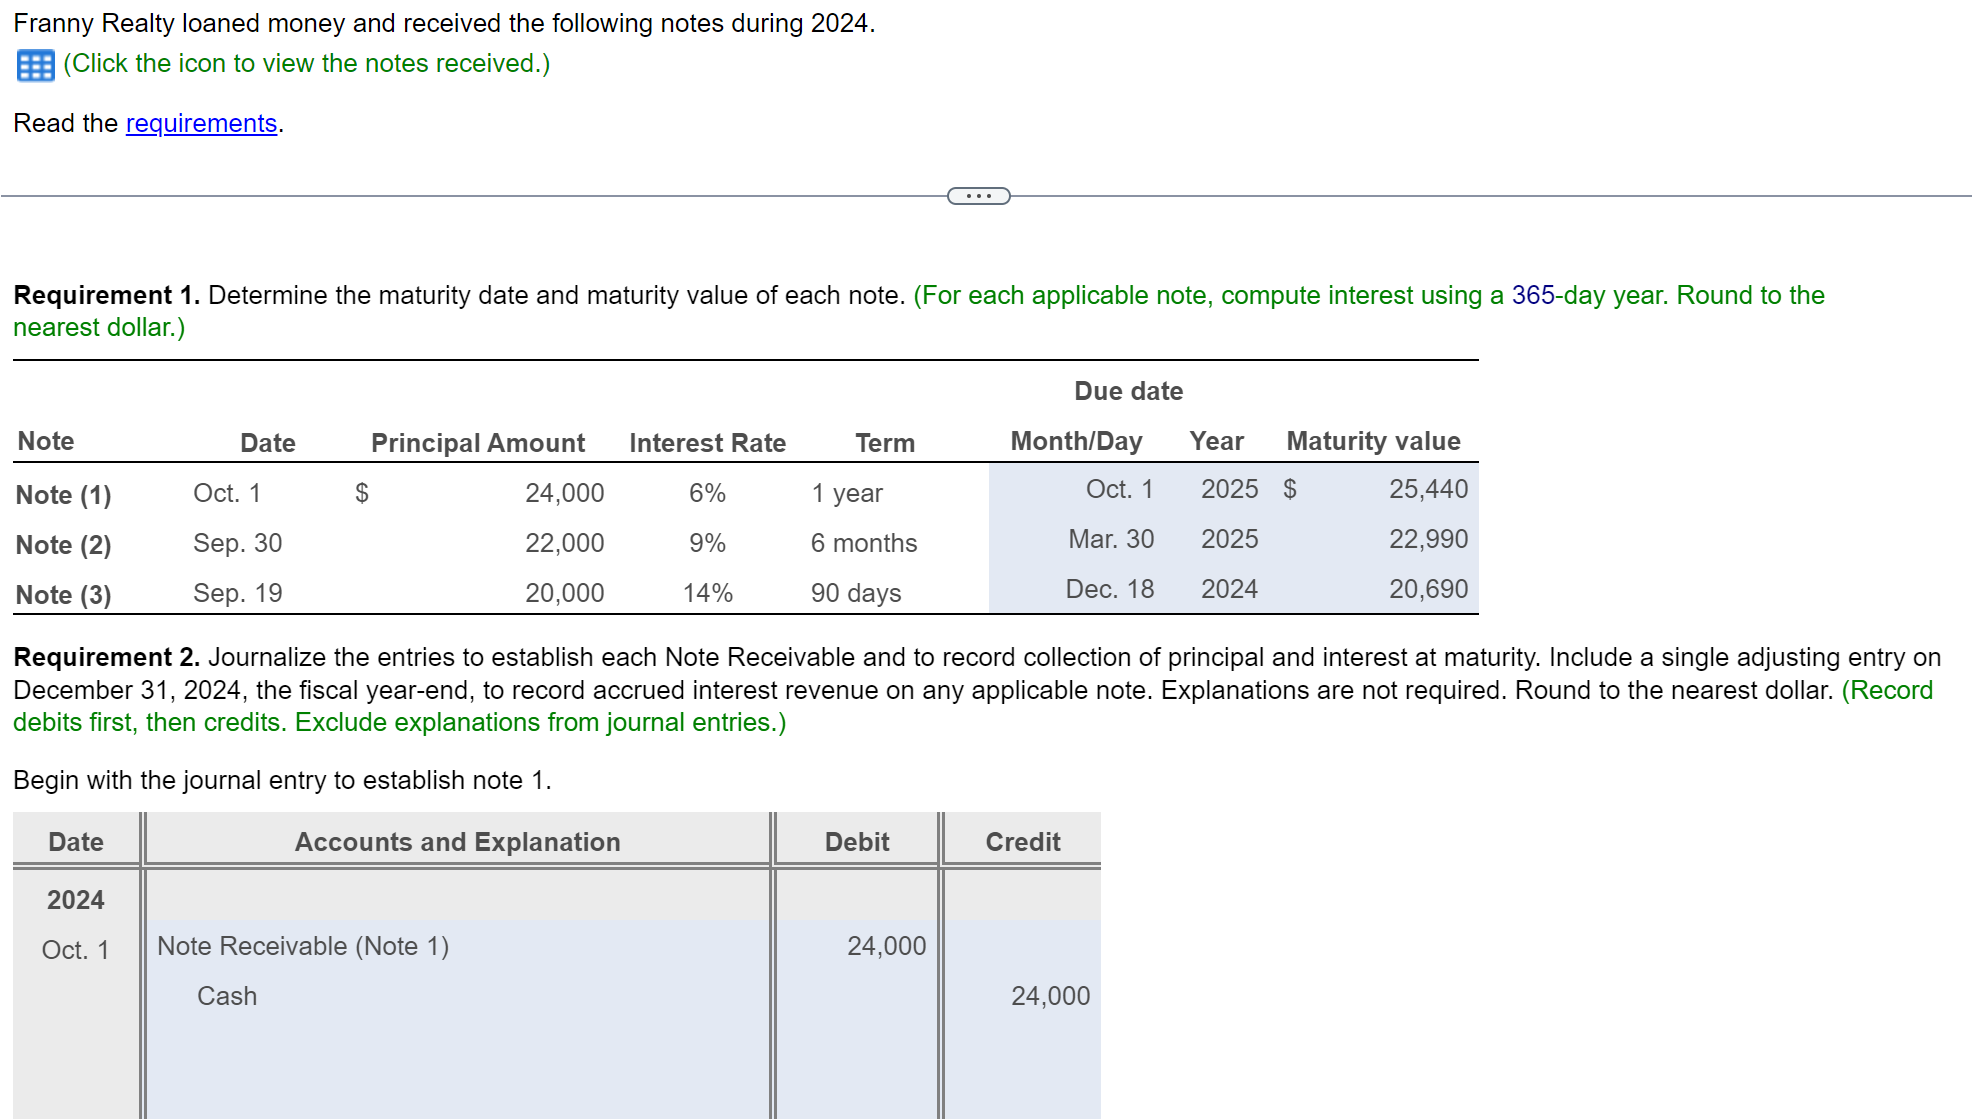Select the Debit cell showing 24,000

tap(886, 946)
